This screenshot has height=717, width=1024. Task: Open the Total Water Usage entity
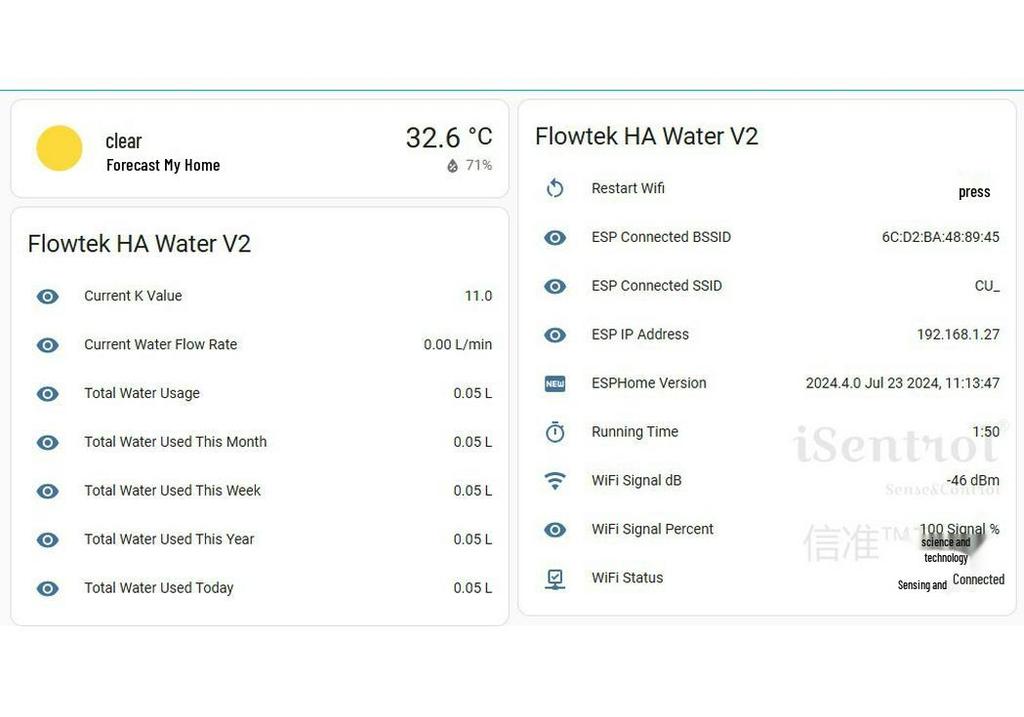click(260, 393)
